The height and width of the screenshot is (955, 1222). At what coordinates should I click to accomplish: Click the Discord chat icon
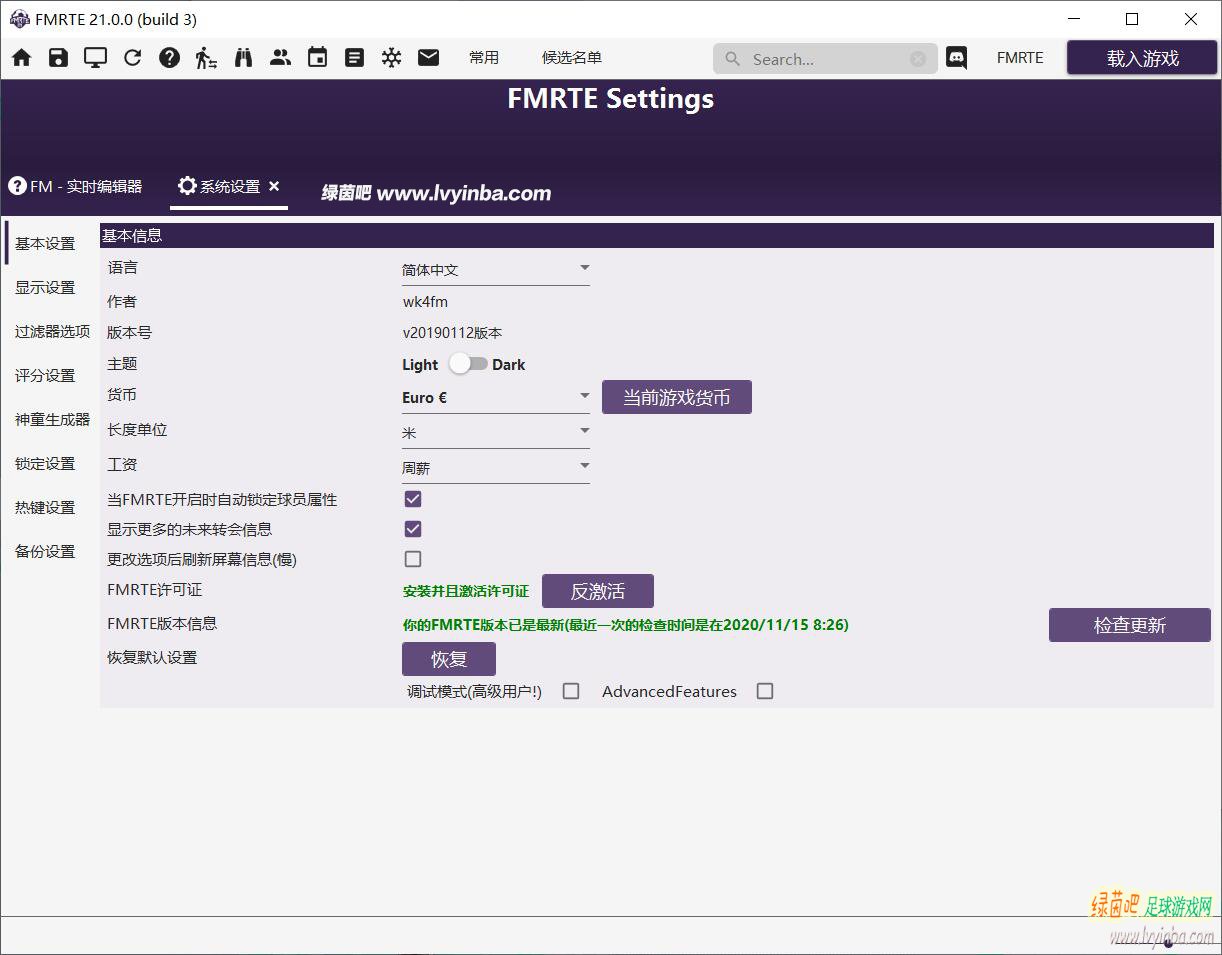(x=956, y=58)
